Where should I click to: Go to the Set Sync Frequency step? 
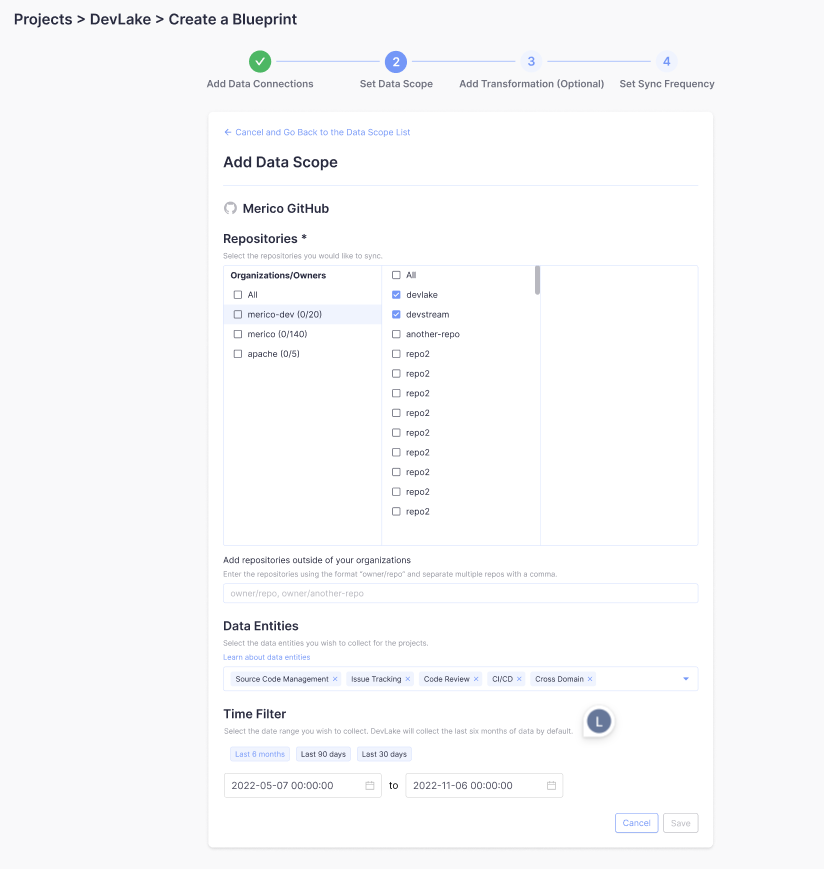pyautogui.click(x=667, y=84)
